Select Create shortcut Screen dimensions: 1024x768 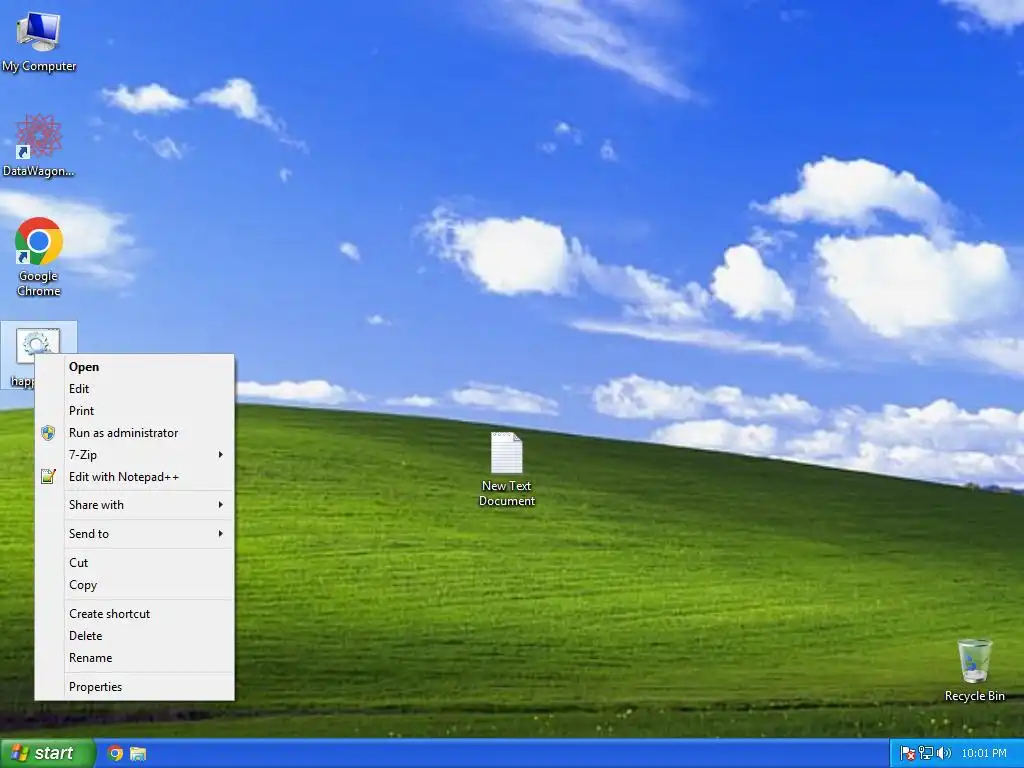tap(135, 614)
